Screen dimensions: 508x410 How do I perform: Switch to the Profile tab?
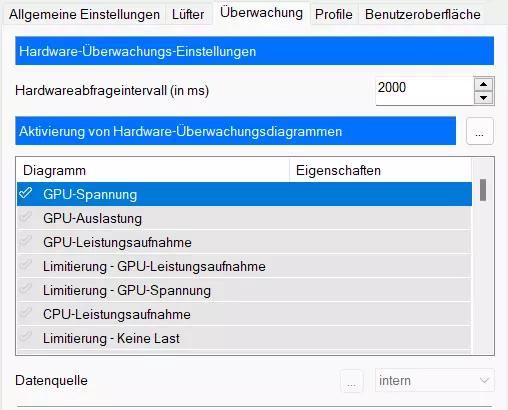coord(334,15)
